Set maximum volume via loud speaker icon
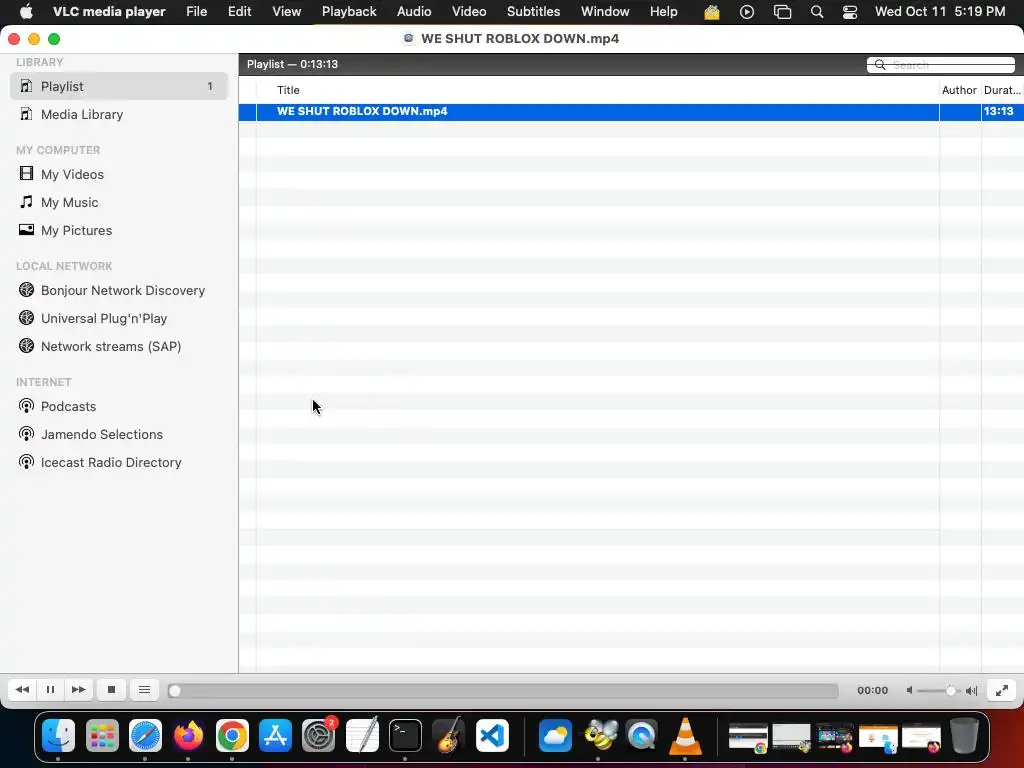 [972, 690]
